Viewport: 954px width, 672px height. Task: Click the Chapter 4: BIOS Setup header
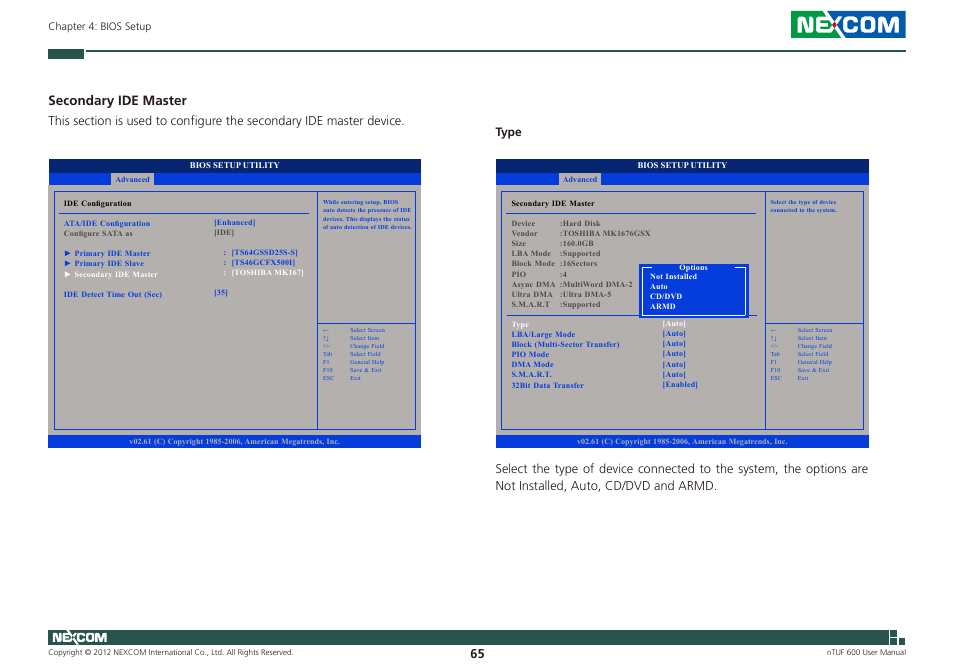(x=100, y=26)
